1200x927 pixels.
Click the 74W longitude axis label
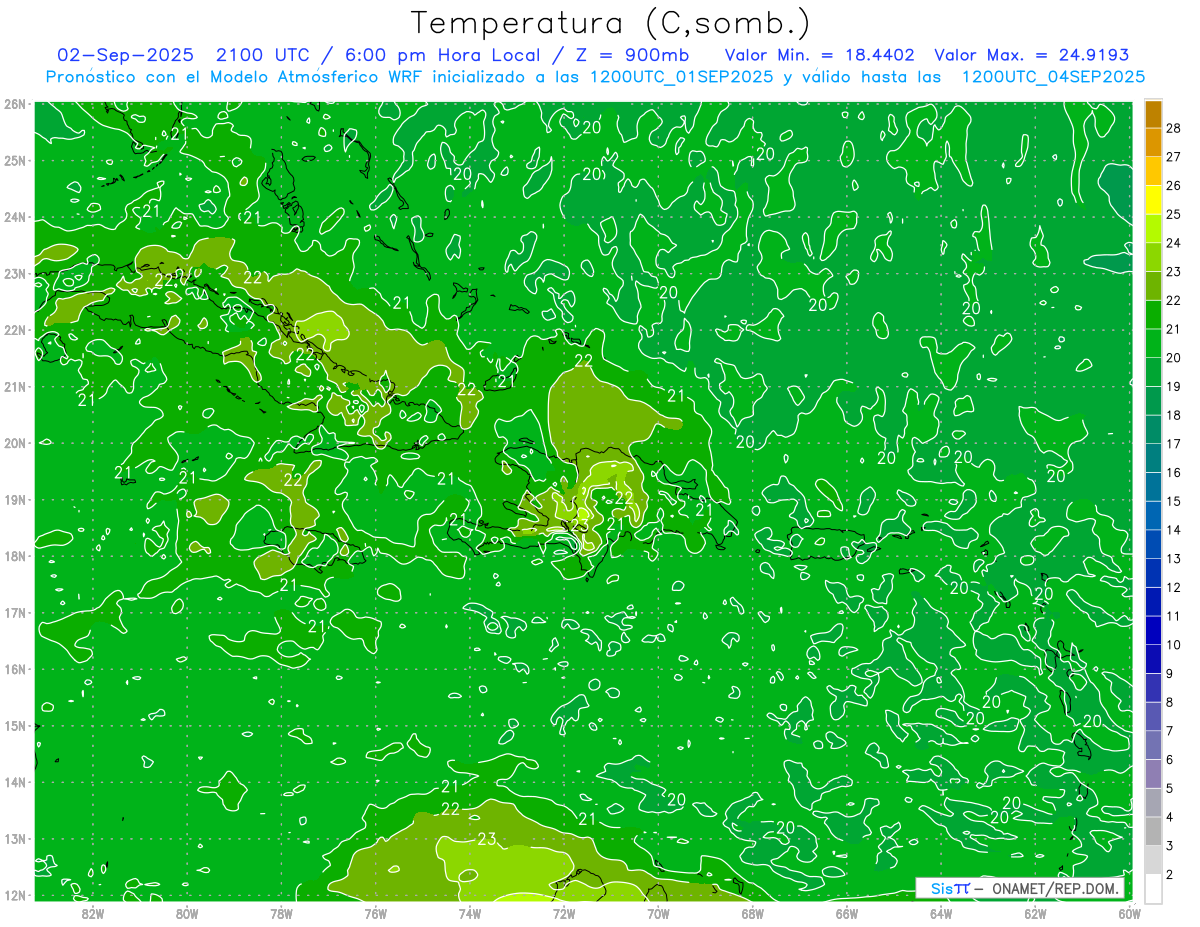470,913
